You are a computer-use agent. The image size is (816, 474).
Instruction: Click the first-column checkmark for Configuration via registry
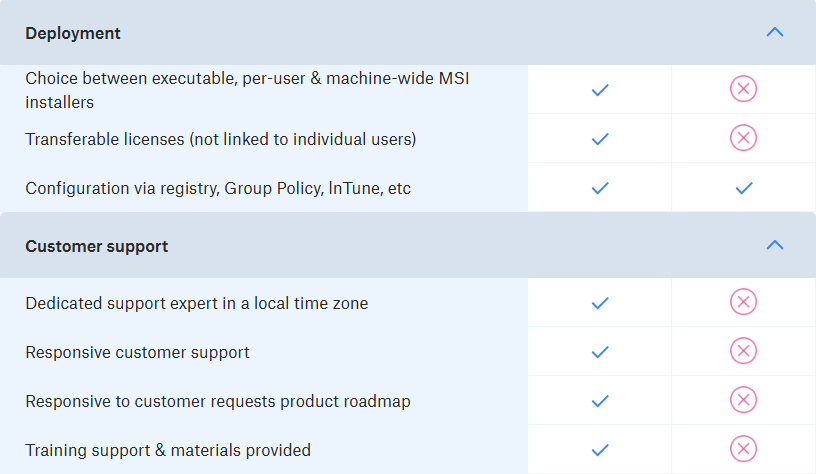pyautogui.click(x=600, y=188)
